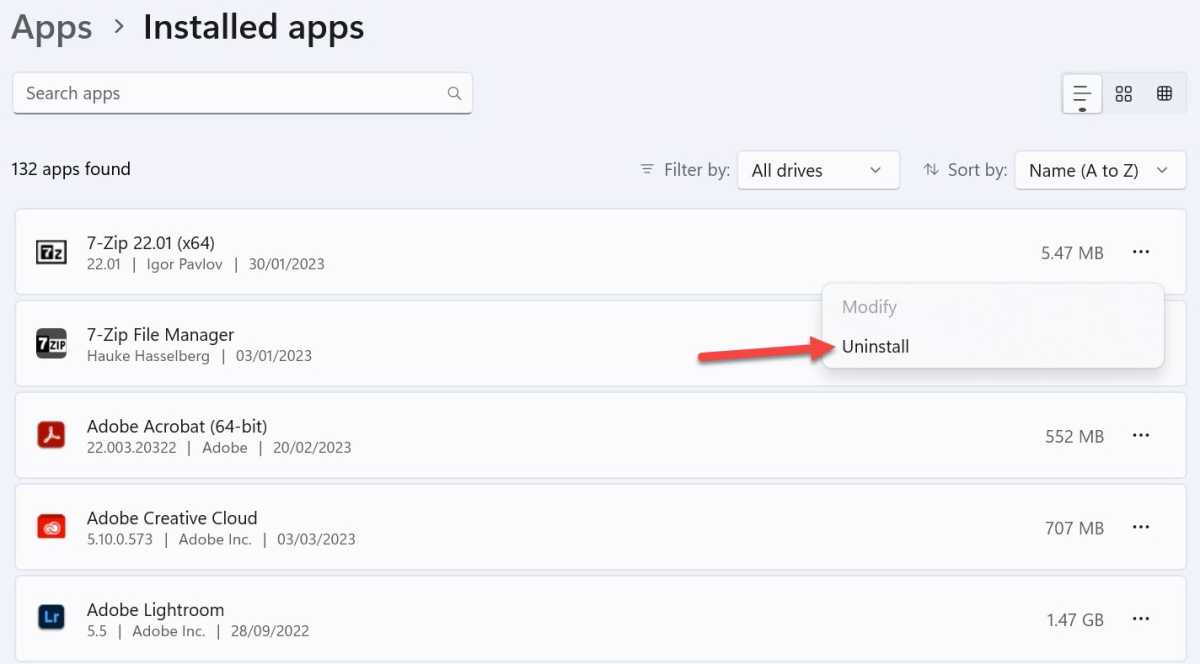
Task: Switch to grid view layout
Action: (1123, 94)
